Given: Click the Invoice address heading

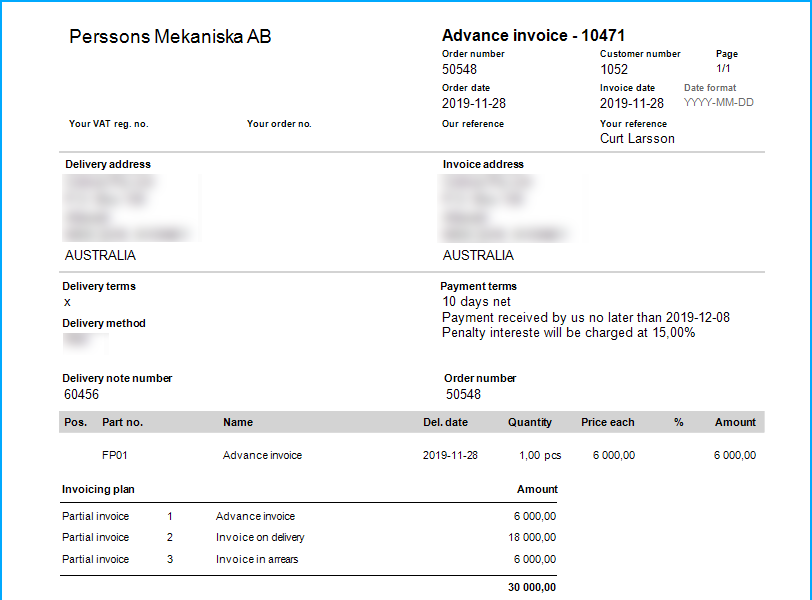Looking at the screenshot, I should (483, 164).
